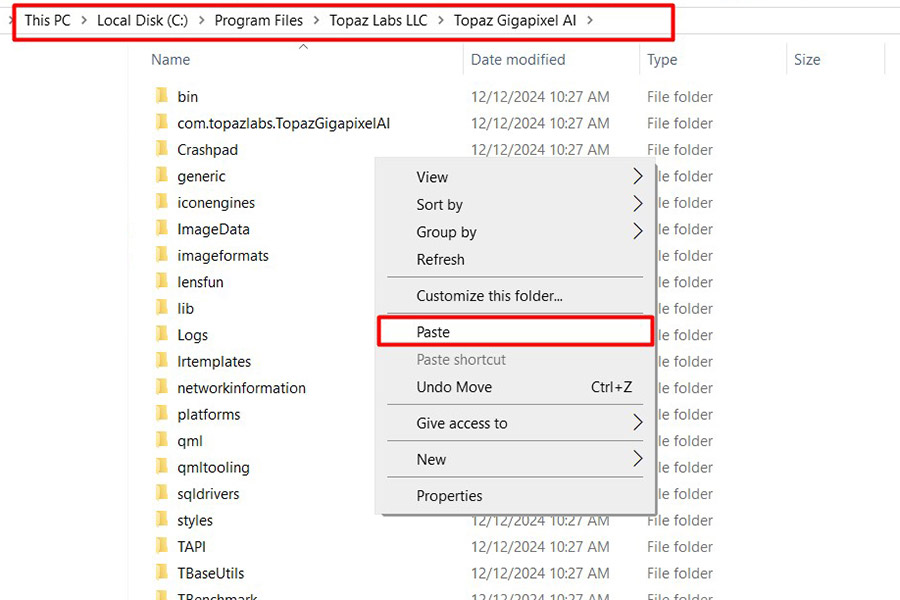Image resolution: width=900 pixels, height=600 pixels.
Task: Expand the chevron after Program Files
Action: click(316, 21)
